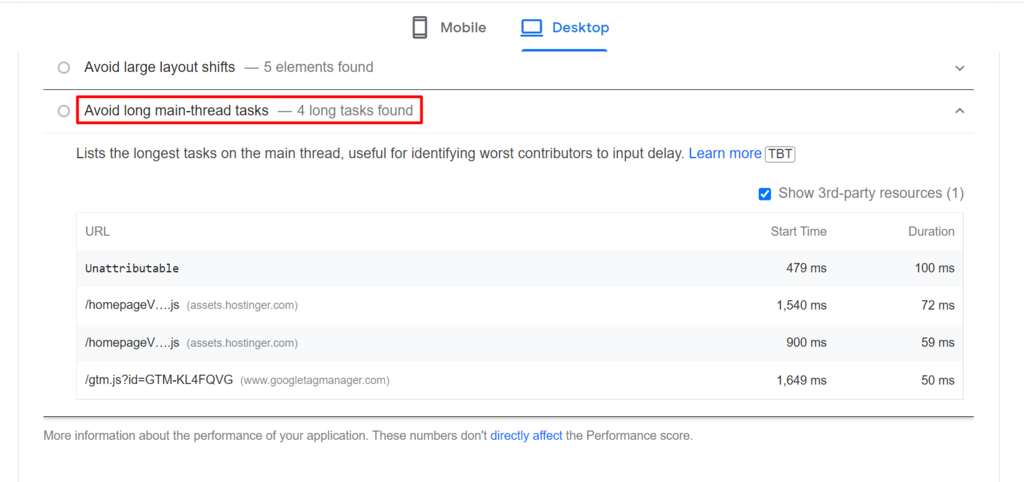The width and height of the screenshot is (1024, 482).
Task: Click the Start Time column header
Action: pyautogui.click(x=798, y=231)
